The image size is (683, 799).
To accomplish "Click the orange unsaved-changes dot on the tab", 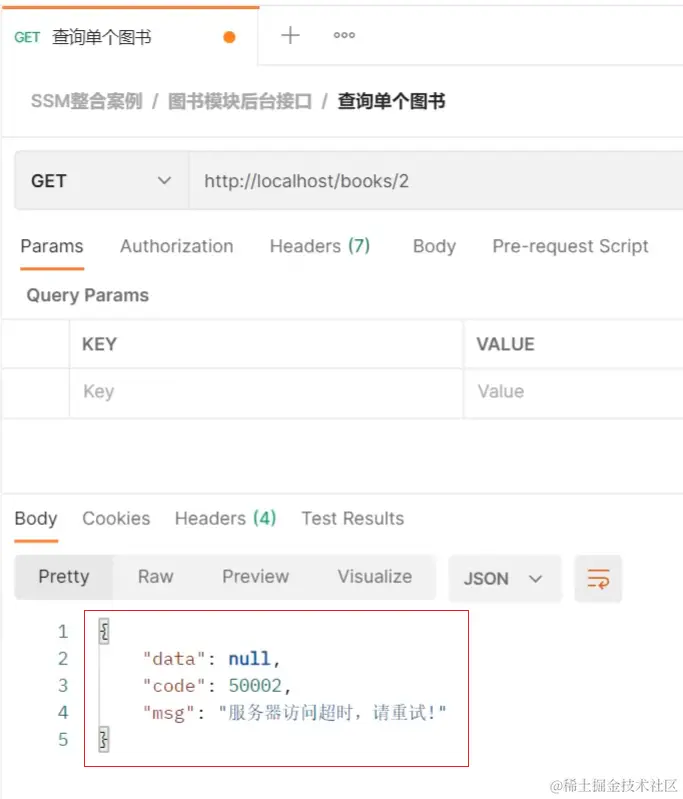I will tap(229, 37).
